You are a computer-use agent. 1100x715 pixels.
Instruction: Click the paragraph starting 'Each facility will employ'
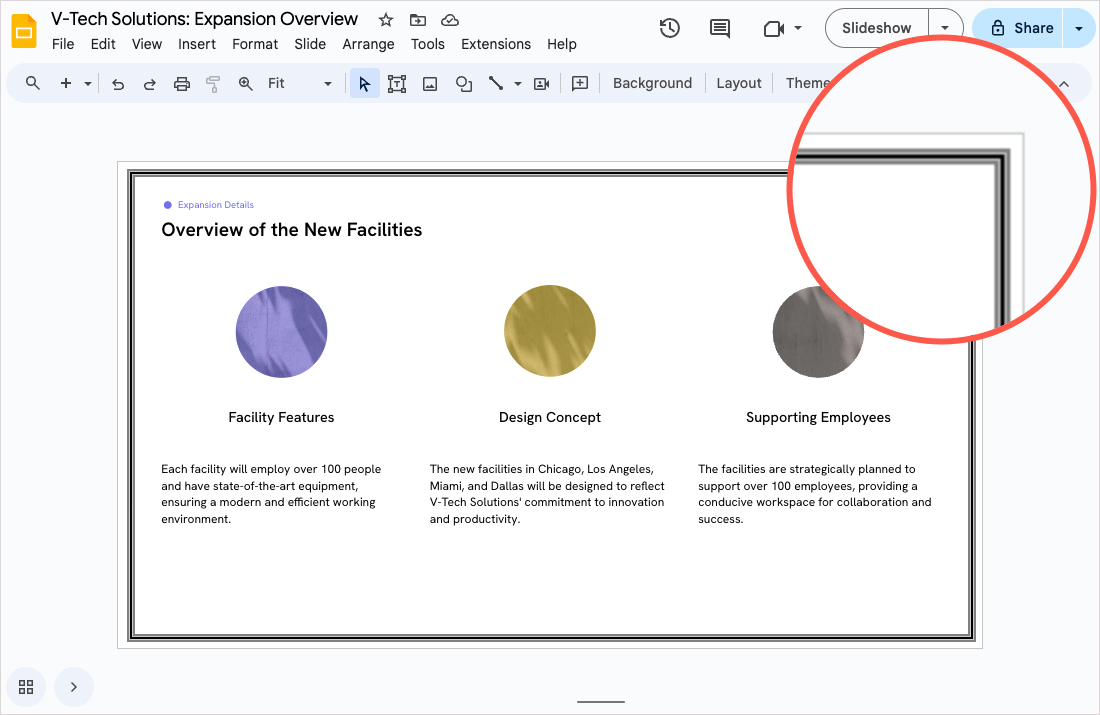point(271,494)
